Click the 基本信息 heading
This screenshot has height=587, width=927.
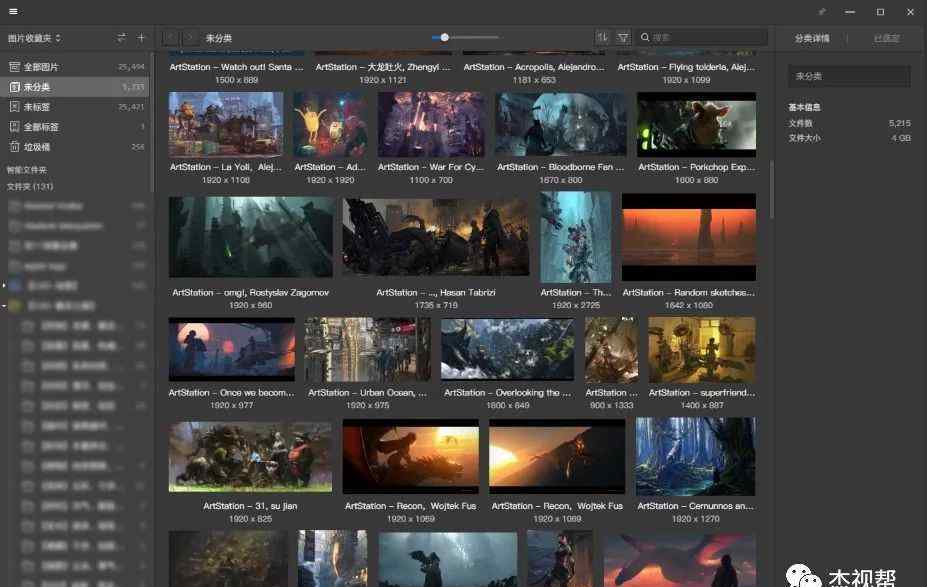[x=804, y=107]
